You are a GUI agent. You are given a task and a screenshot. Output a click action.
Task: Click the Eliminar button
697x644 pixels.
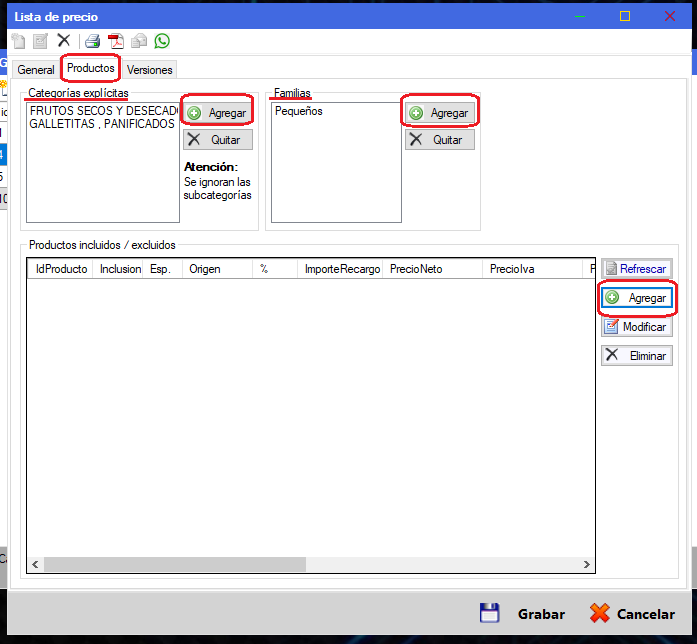coord(636,355)
